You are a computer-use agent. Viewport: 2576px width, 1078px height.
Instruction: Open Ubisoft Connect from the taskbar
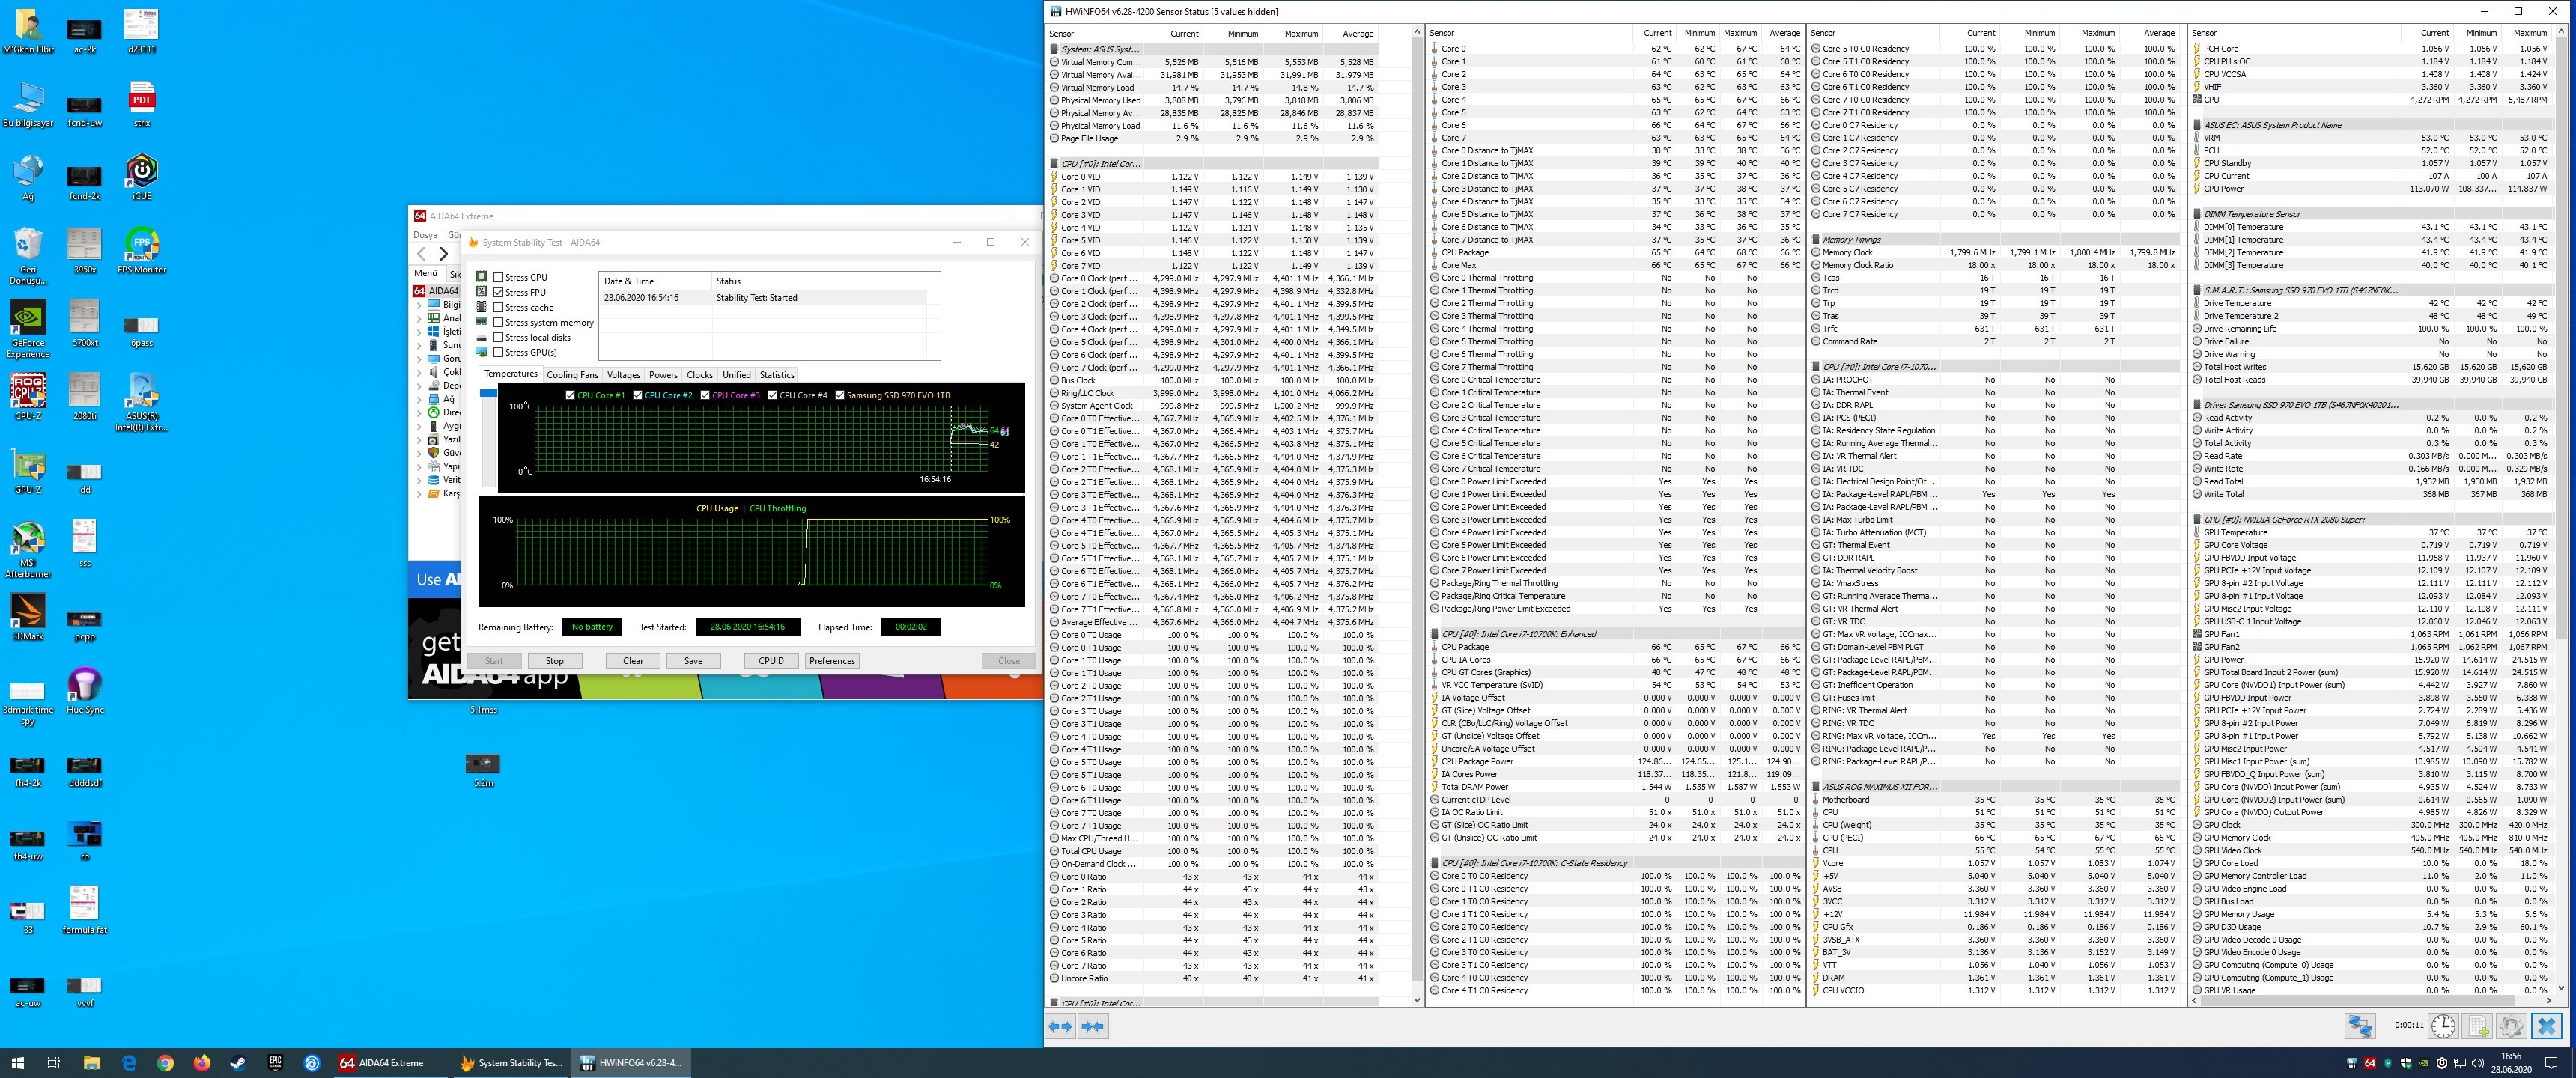[312, 1063]
